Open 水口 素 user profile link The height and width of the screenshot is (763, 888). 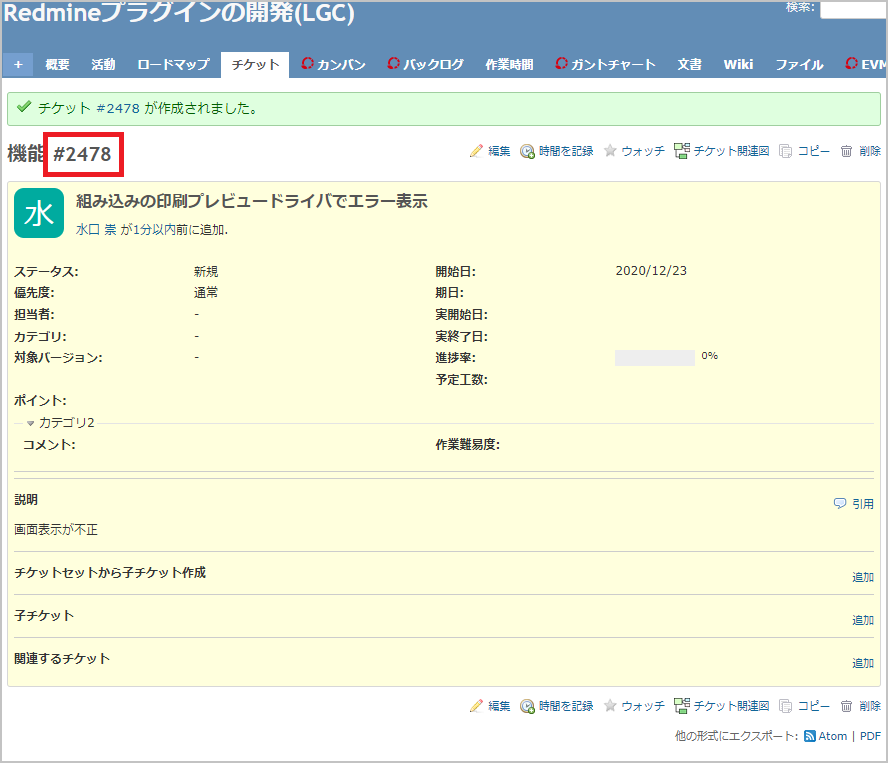coord(96,229)
